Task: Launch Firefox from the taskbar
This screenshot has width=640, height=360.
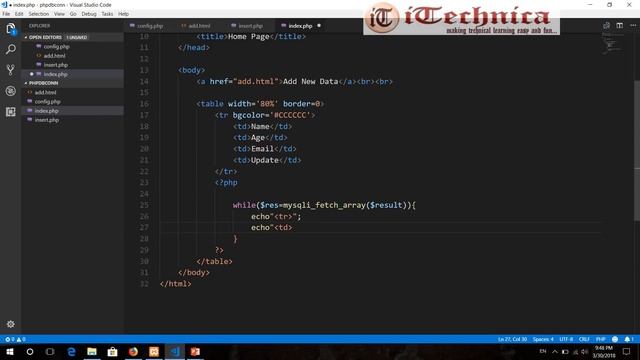Action: click(x=133, y=351)
